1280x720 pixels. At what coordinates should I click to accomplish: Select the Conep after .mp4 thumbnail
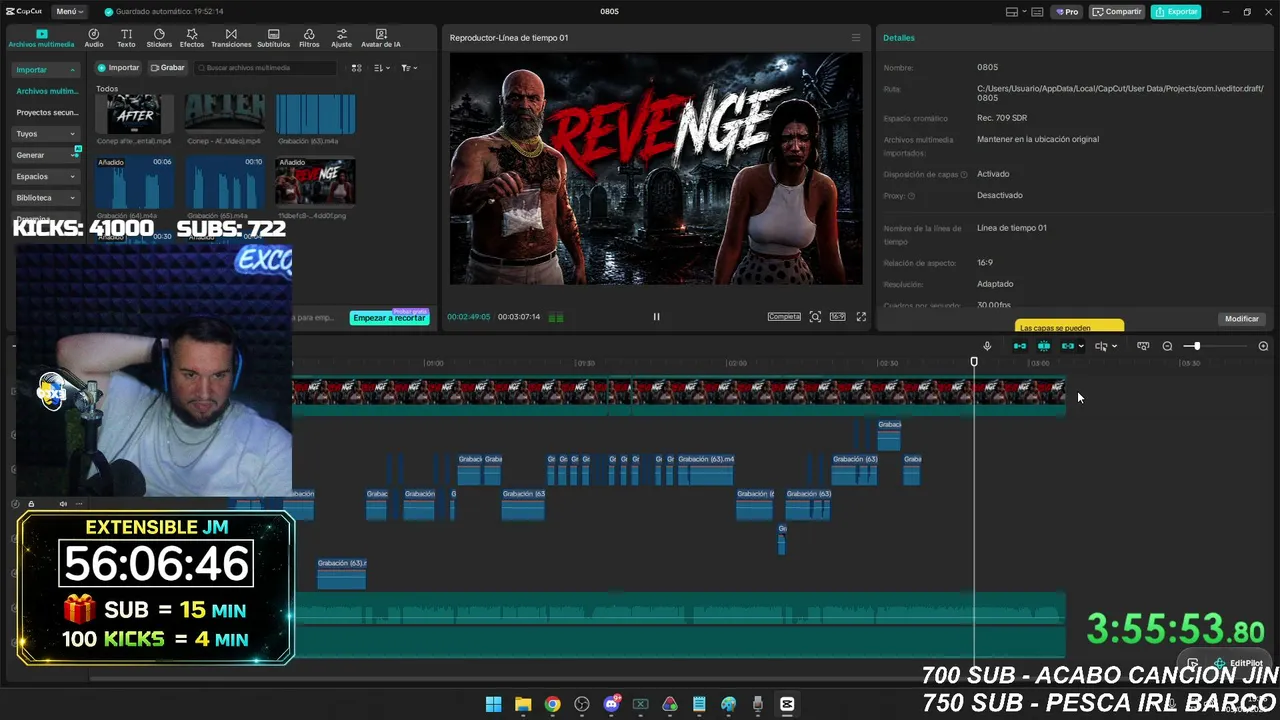click(134, 114)
